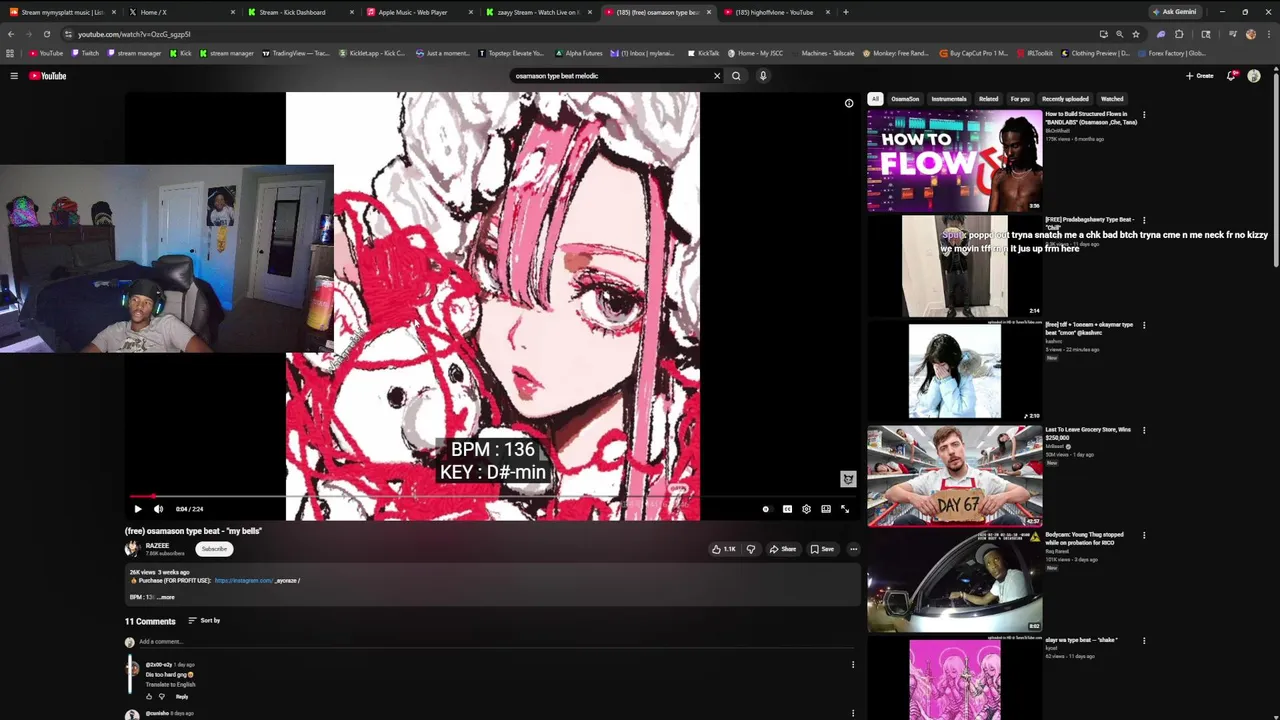Select the Related filter chip

tap(989, 99)
